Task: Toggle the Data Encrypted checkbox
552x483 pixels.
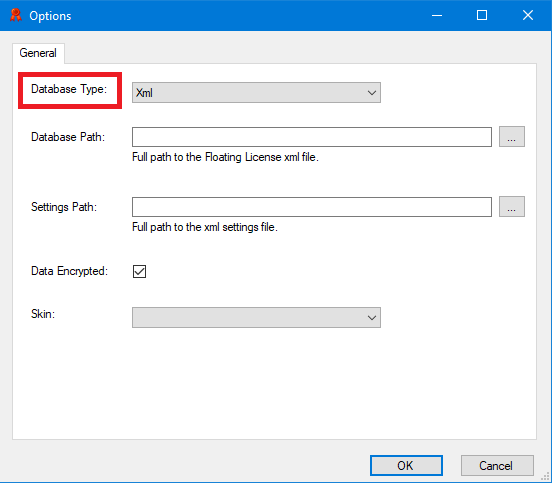Action: coord(139,271)
